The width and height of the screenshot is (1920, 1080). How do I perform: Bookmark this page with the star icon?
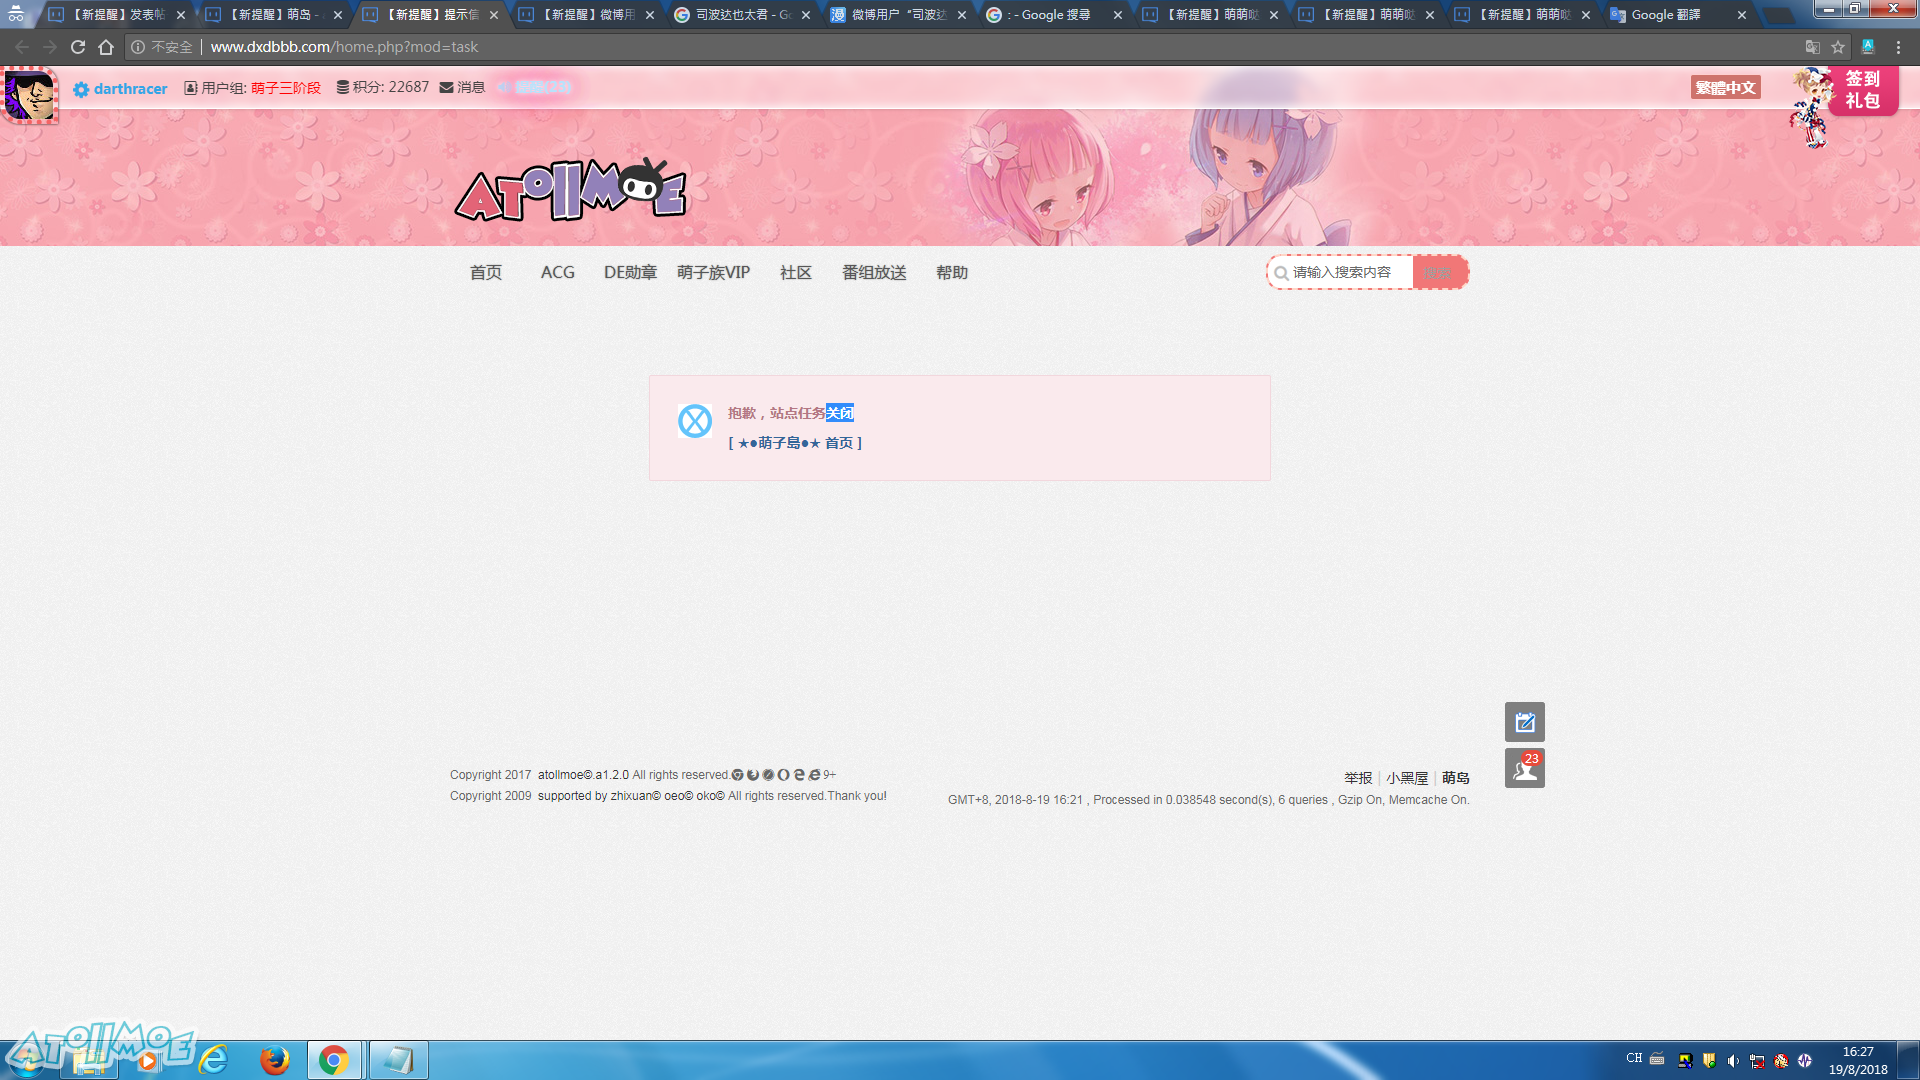(x=1838, y=47)
